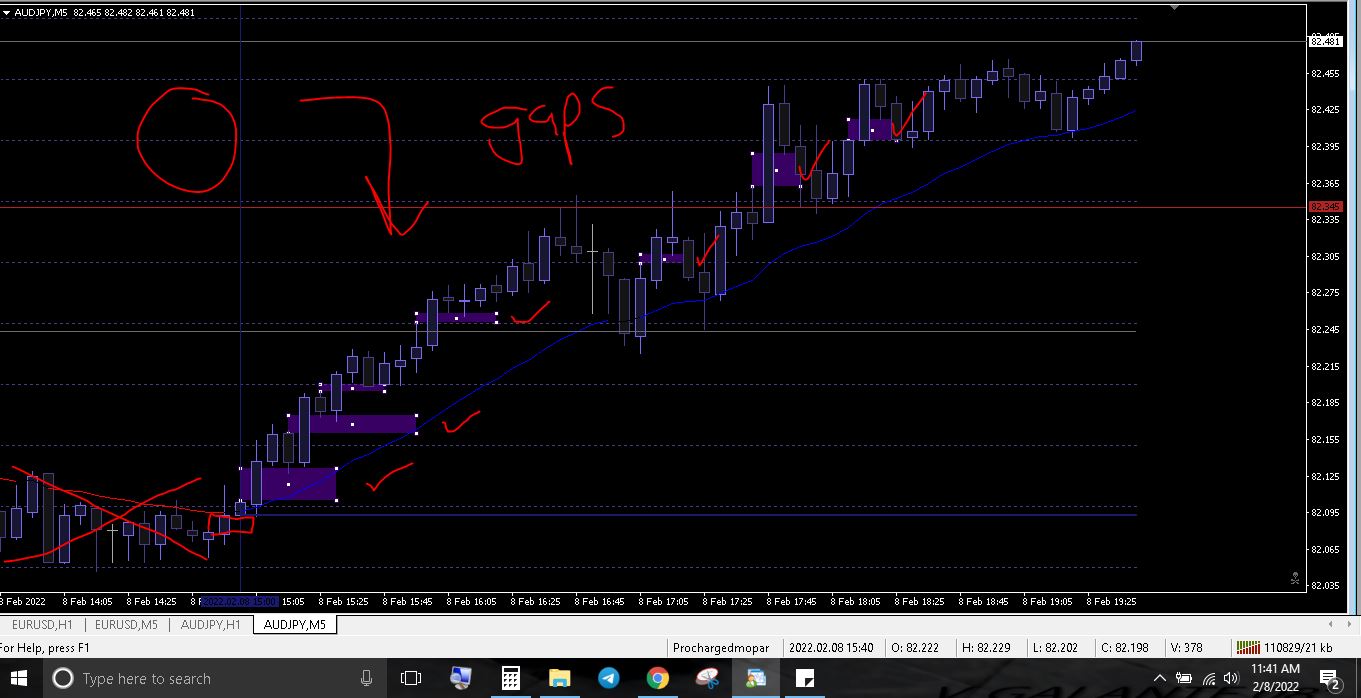The width and height of the screenshot is (1361, 698).
Task: Click the 82.455 price scale label
Action: point(1324,74)
